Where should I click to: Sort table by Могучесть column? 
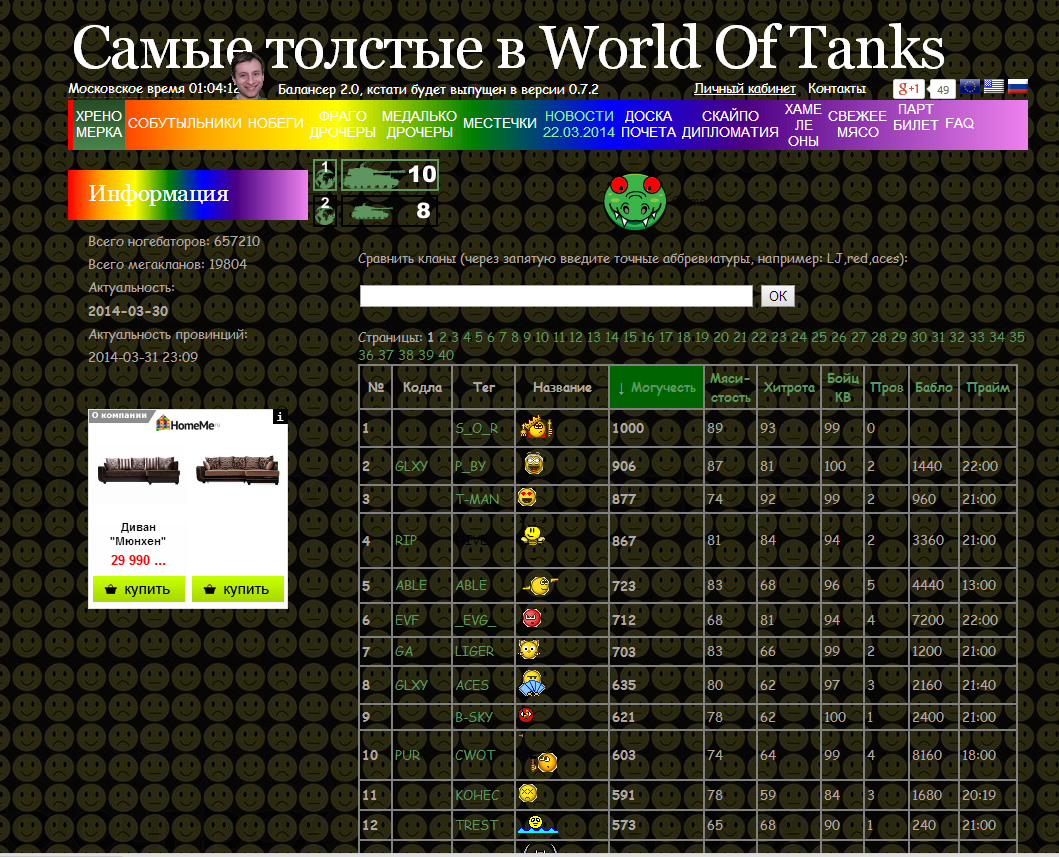[x=656, y=388]
